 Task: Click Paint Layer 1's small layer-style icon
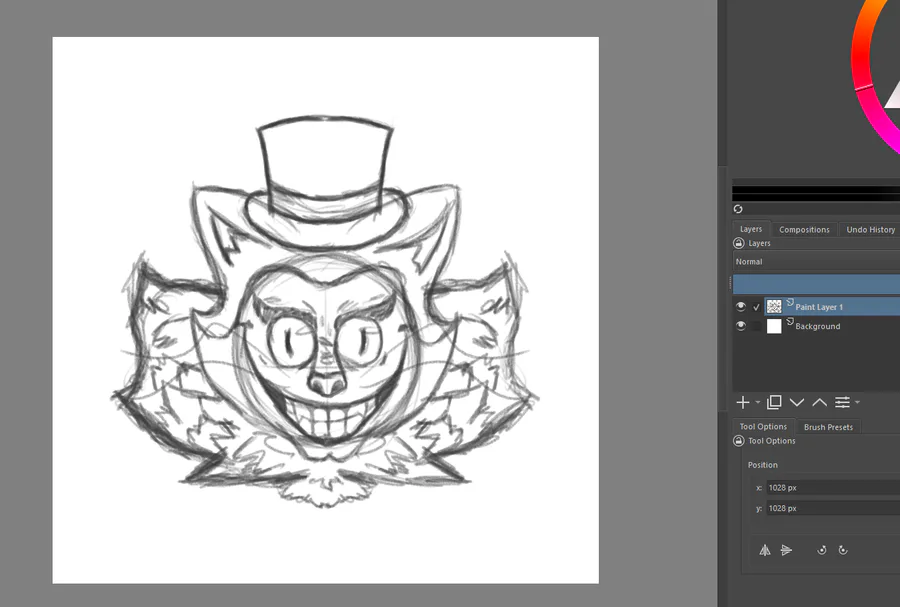(x=790, y=302)
